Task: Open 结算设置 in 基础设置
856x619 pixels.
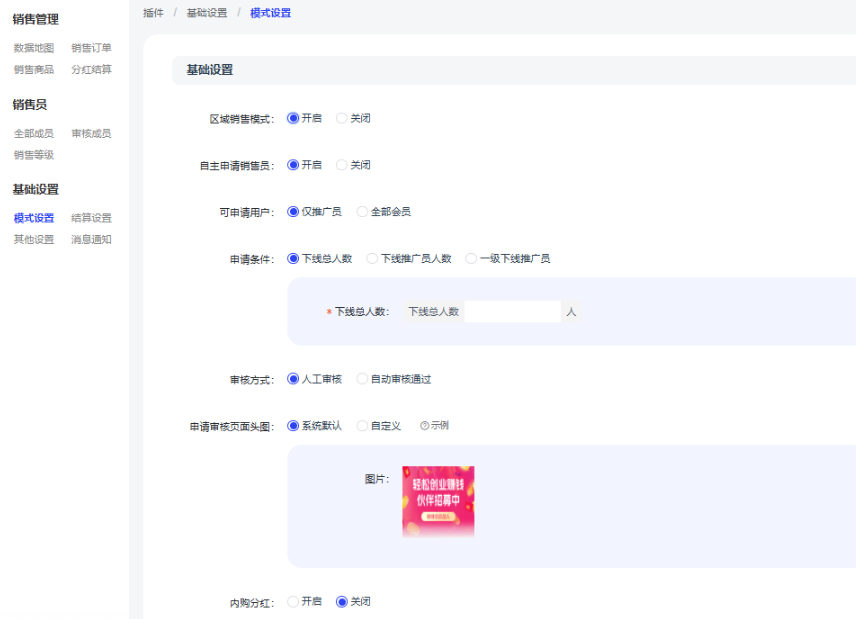Action: 91,218
